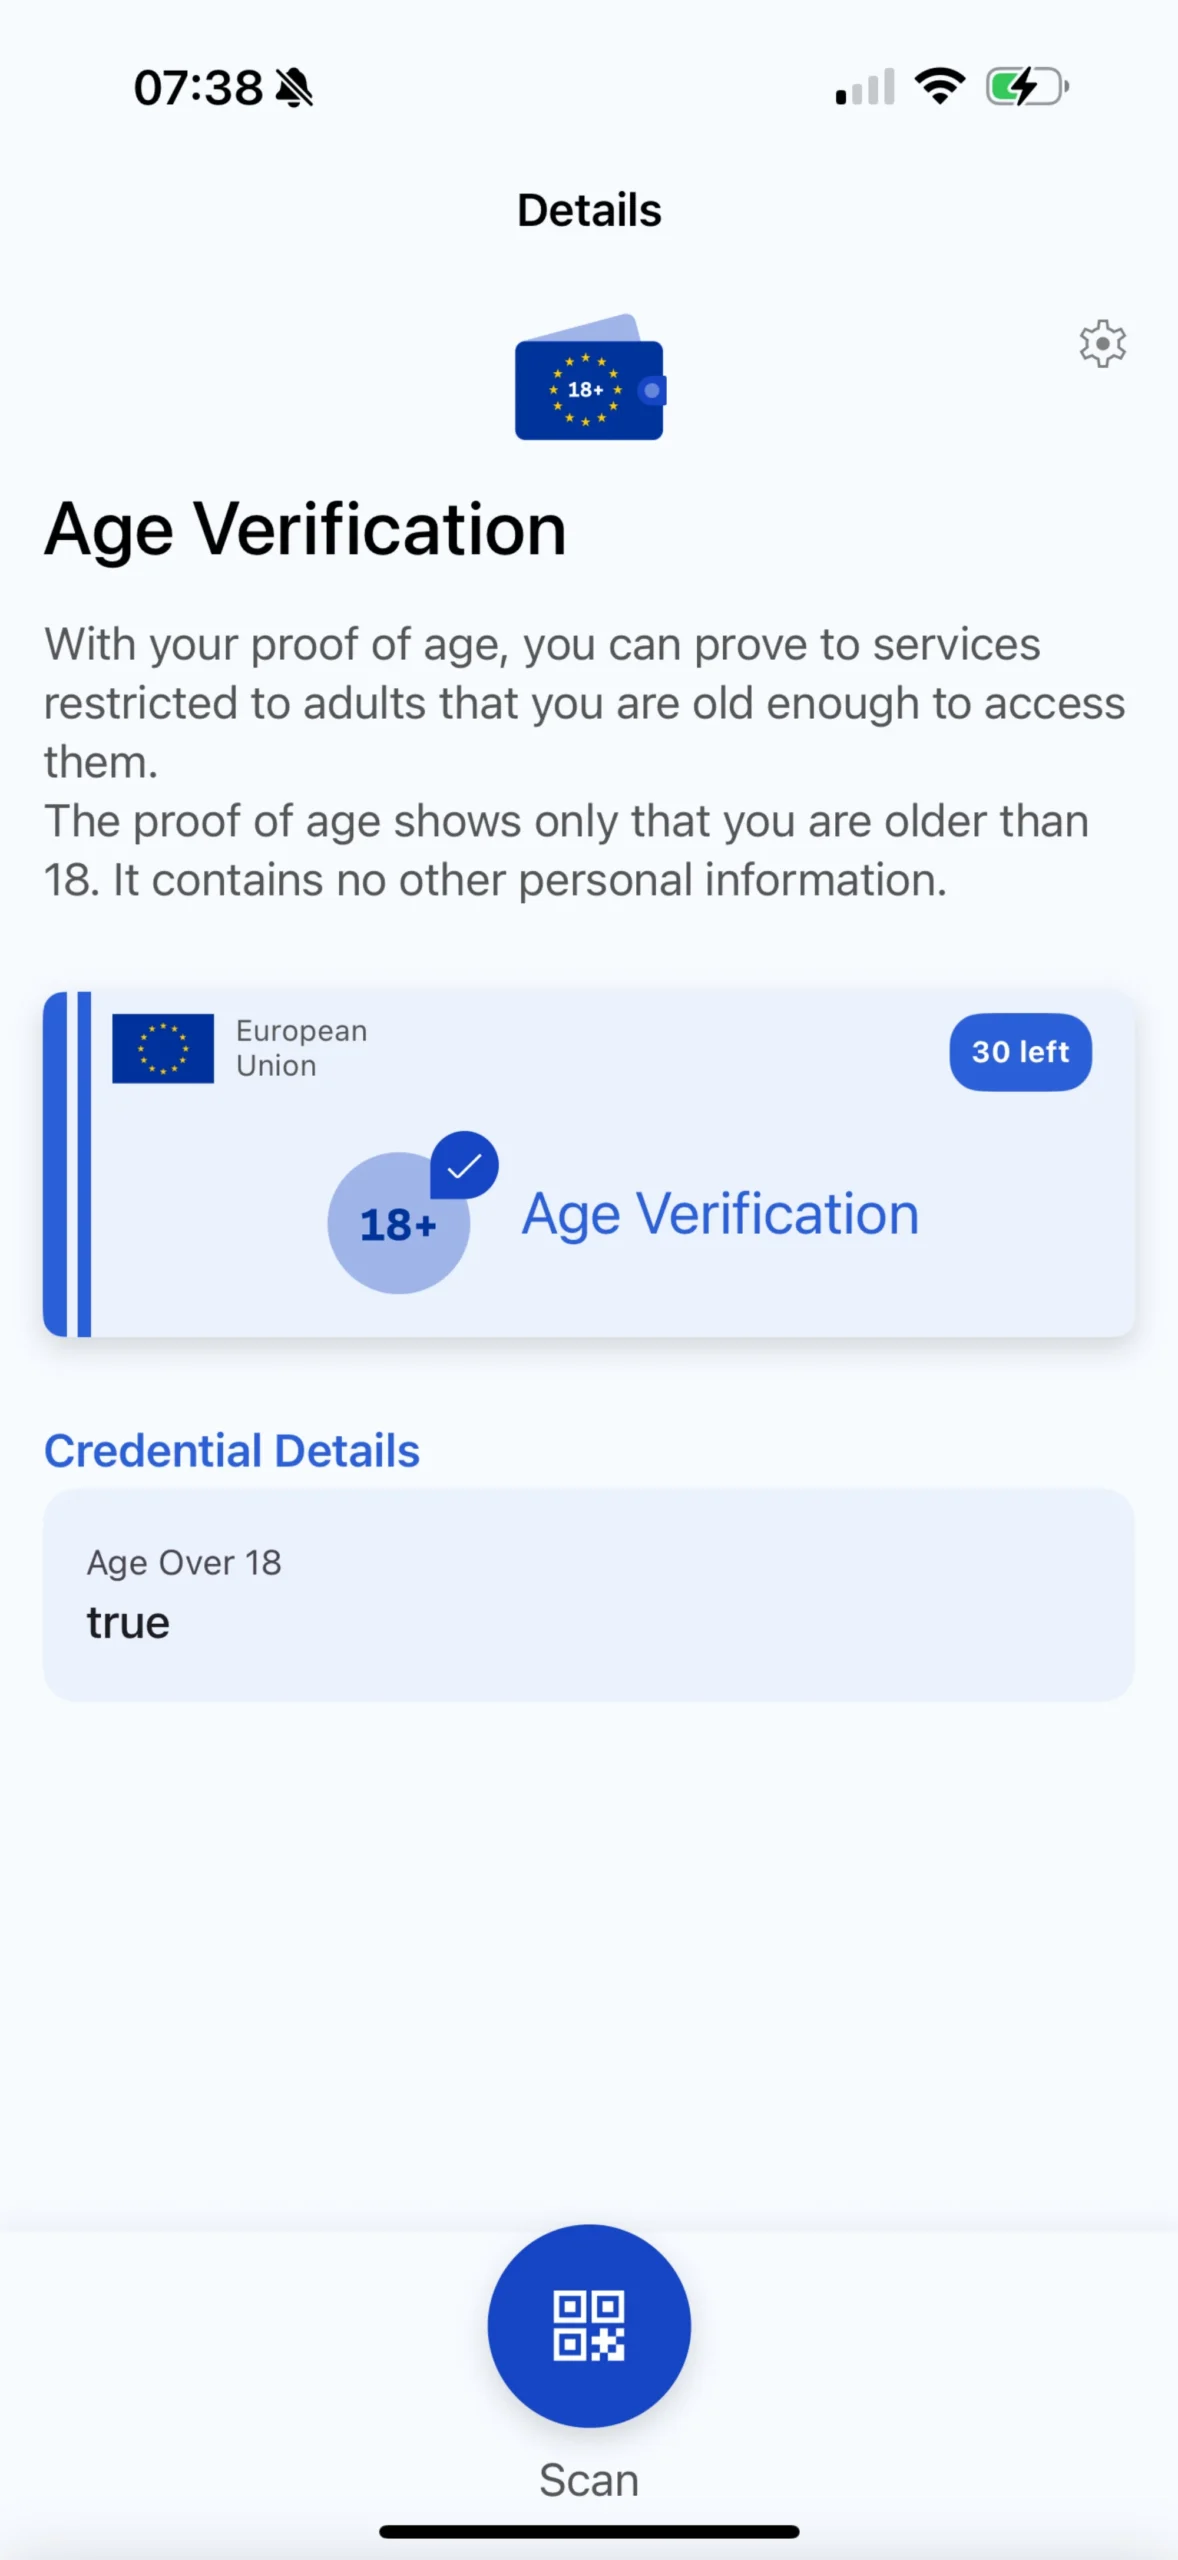Image resolution: width=1178 pixels, height=2560 pixels.
Task: Tap the battery charging indicator
Action: (1027, 87)
